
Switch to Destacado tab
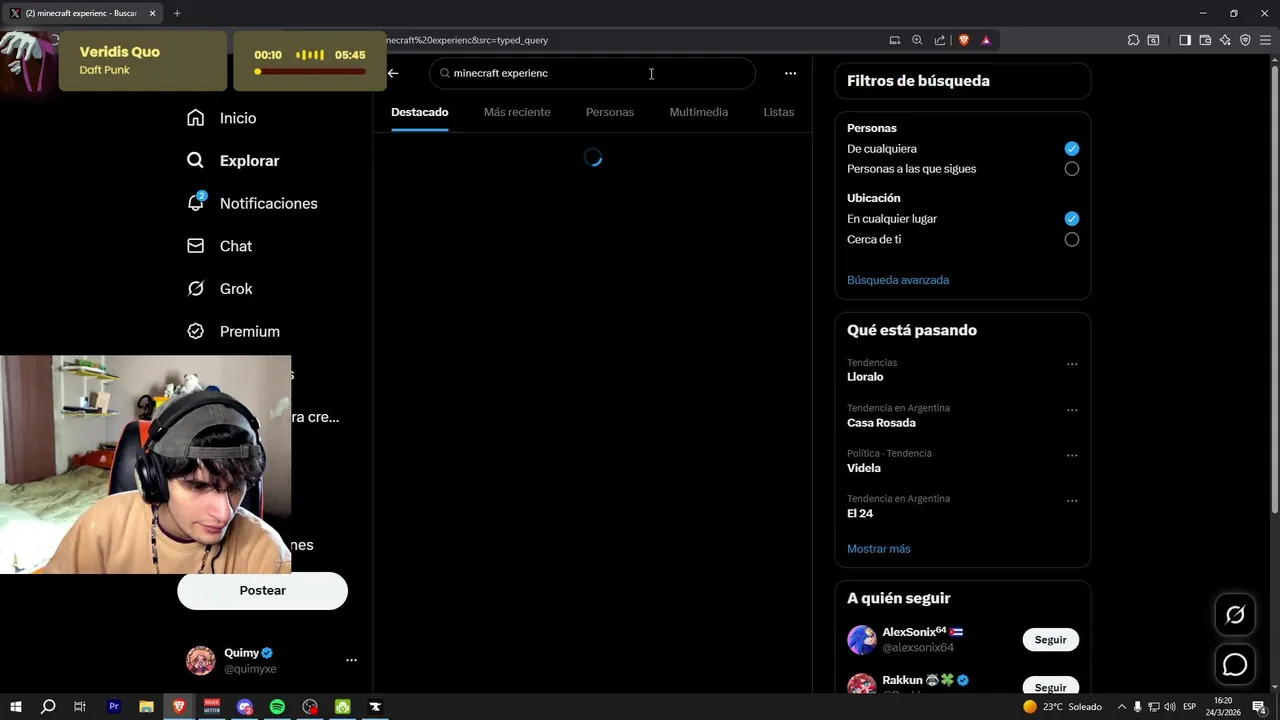(x=420, y=112)
